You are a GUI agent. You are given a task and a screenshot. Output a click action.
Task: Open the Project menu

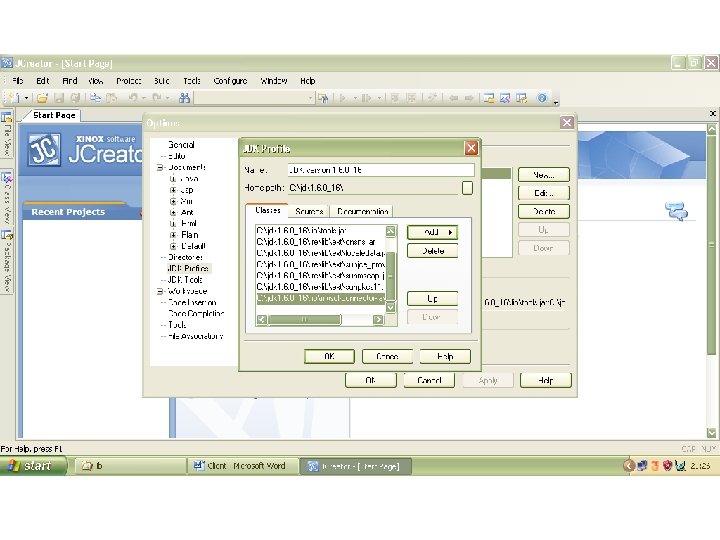[128, 81]
